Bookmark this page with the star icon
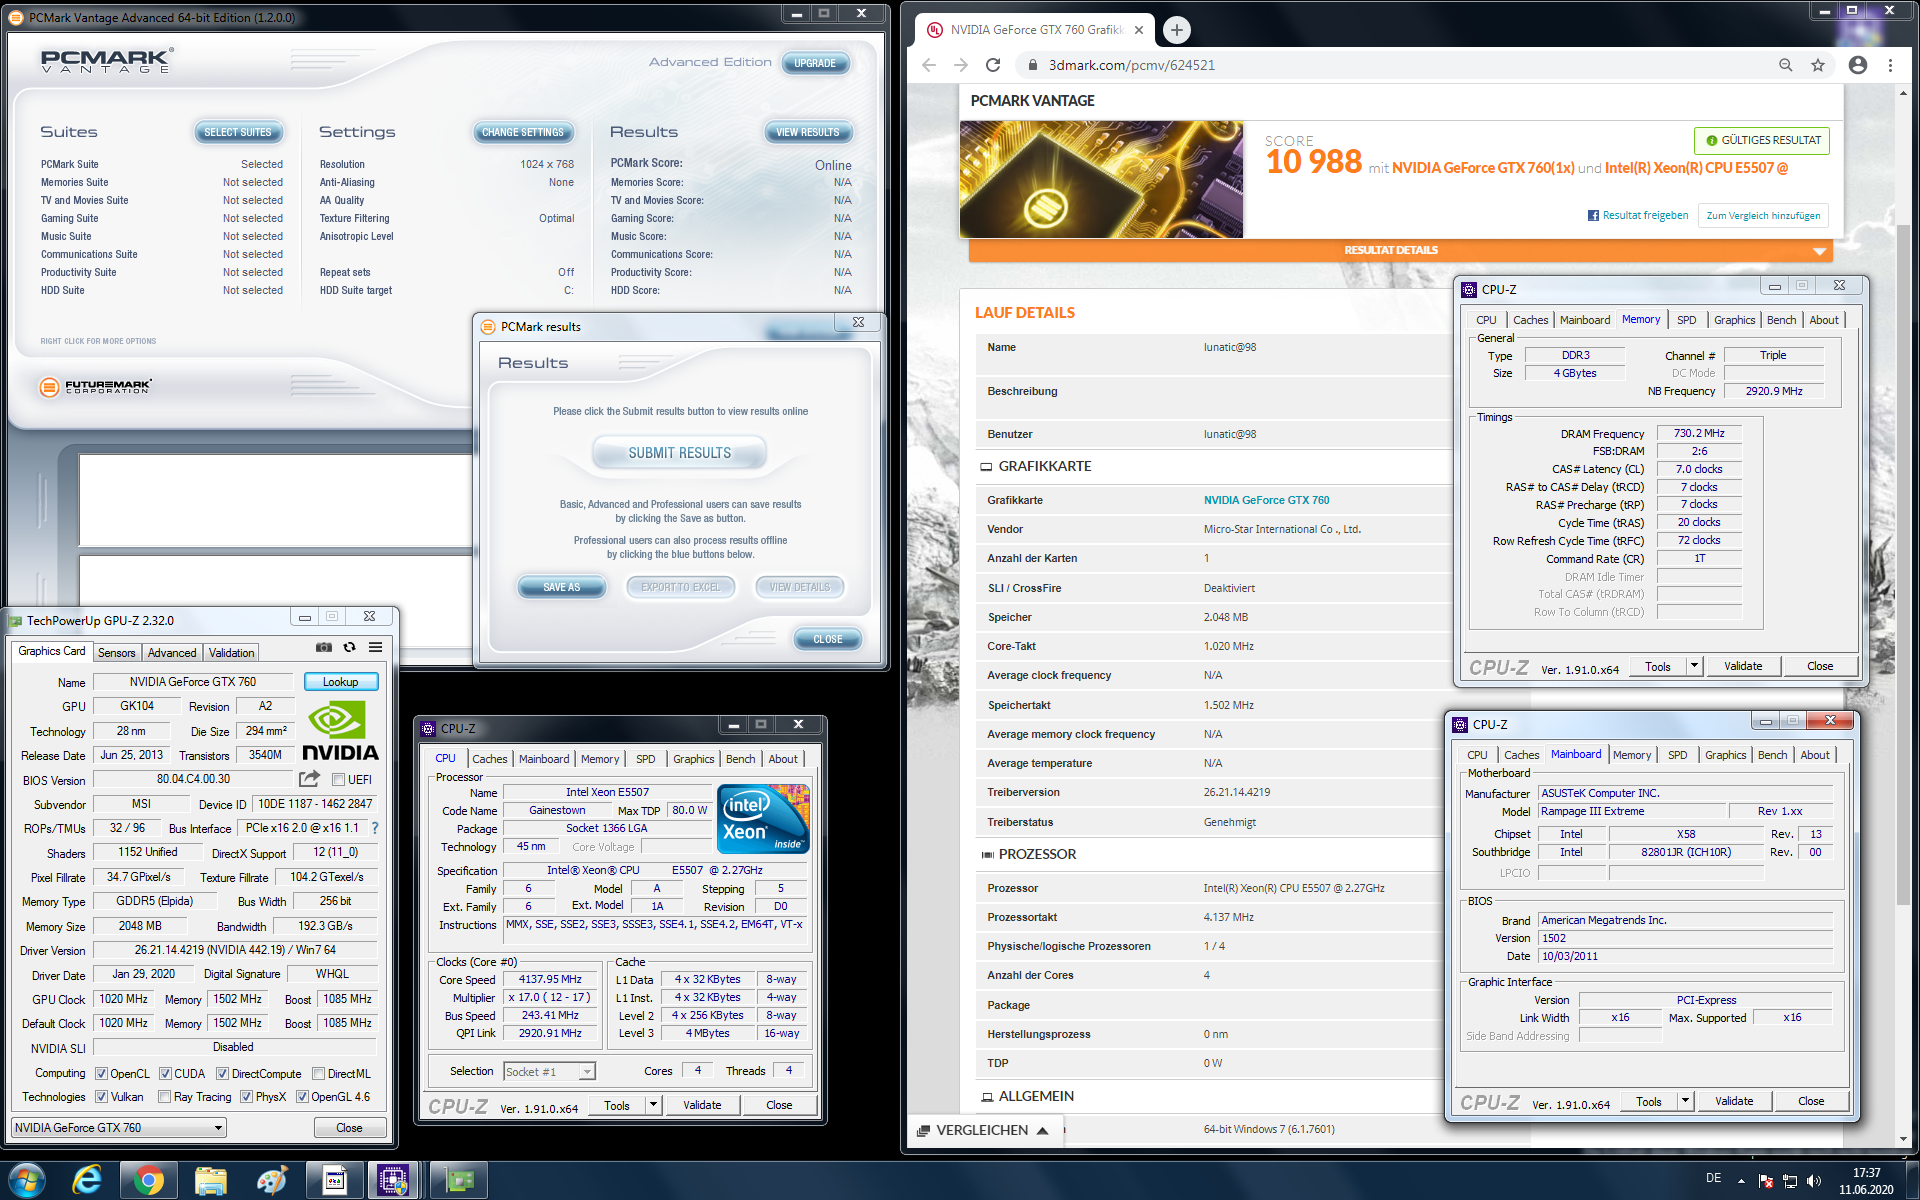Image resolution: width=1920 pixels, height=1200 pixels. click(1818, 65)
